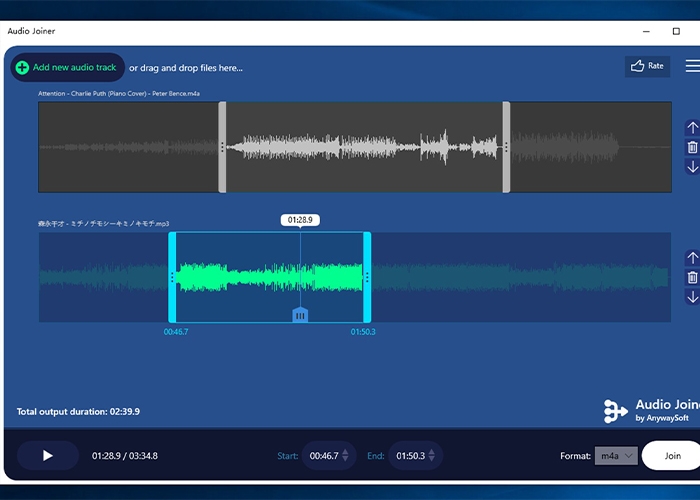
Task: Click the Audio Joiner logo icon
Action: (616, 411)
